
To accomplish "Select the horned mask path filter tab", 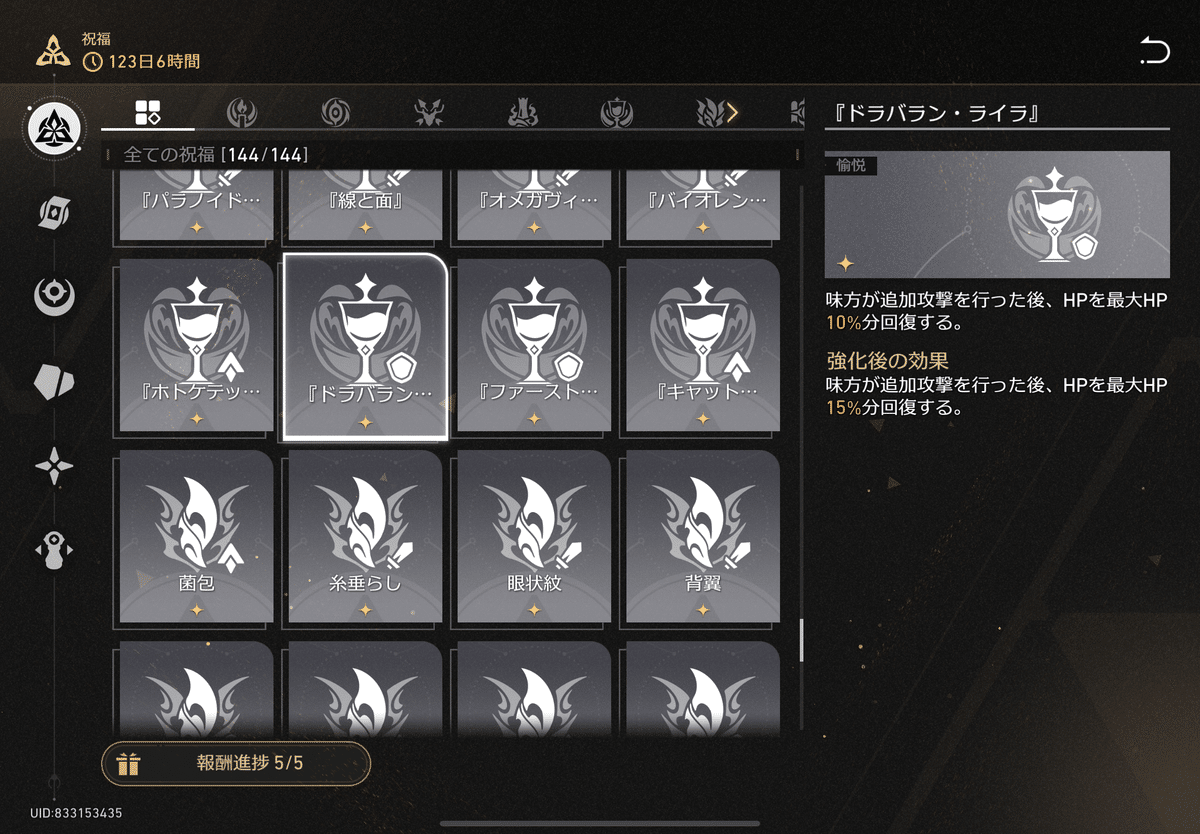I will pos(429,113).
